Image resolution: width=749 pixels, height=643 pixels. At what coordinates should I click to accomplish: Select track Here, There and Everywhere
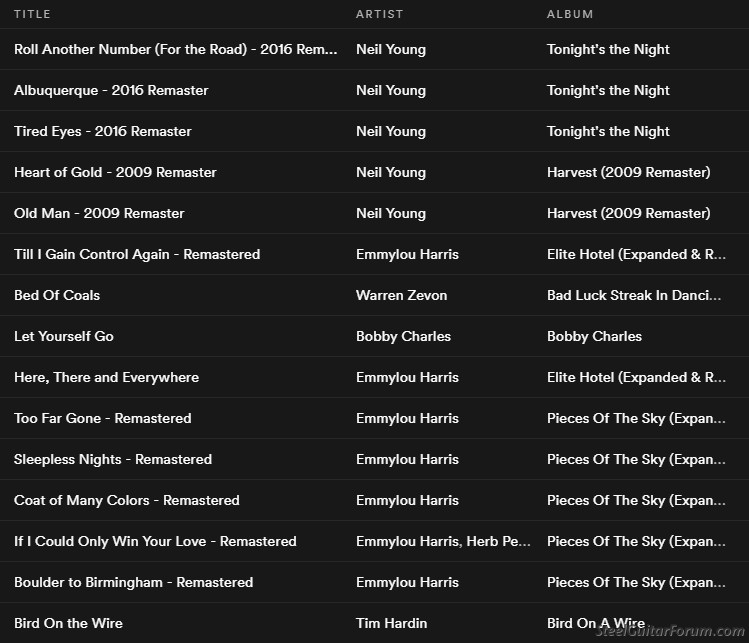[x=106, y=377]
